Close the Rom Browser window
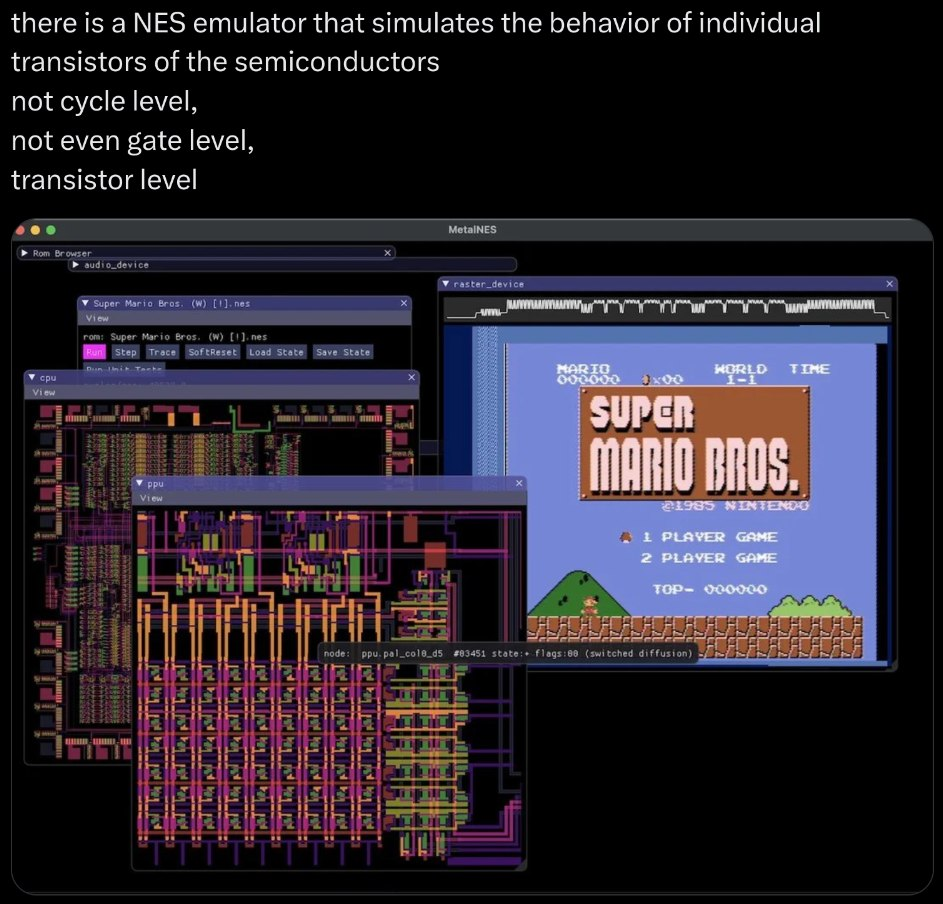Viewport: 943px width, 904px height. [x=387, y=253]
